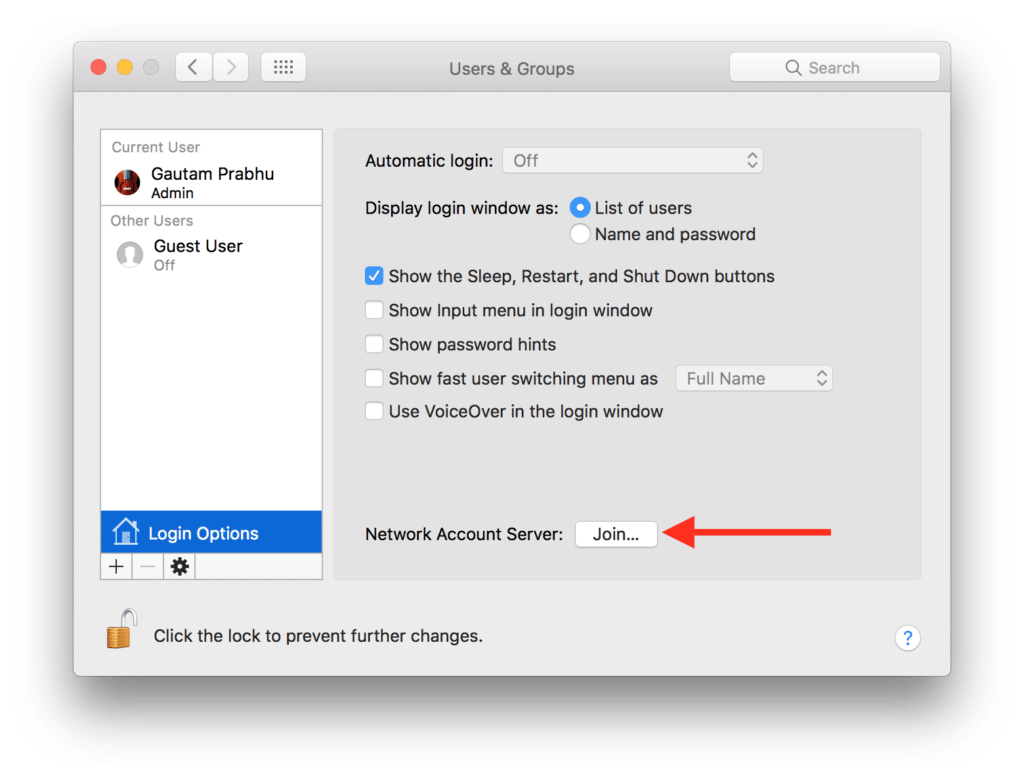Click the Guest User silhouette icon
Screen dimensions: 1024x781
(x=129, y=255)
